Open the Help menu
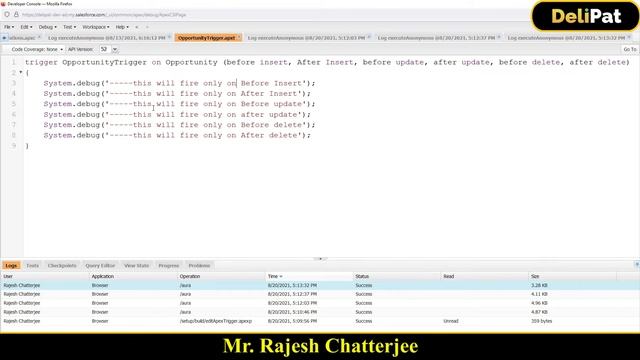This screenshot has height=360, width=640. 122,27
